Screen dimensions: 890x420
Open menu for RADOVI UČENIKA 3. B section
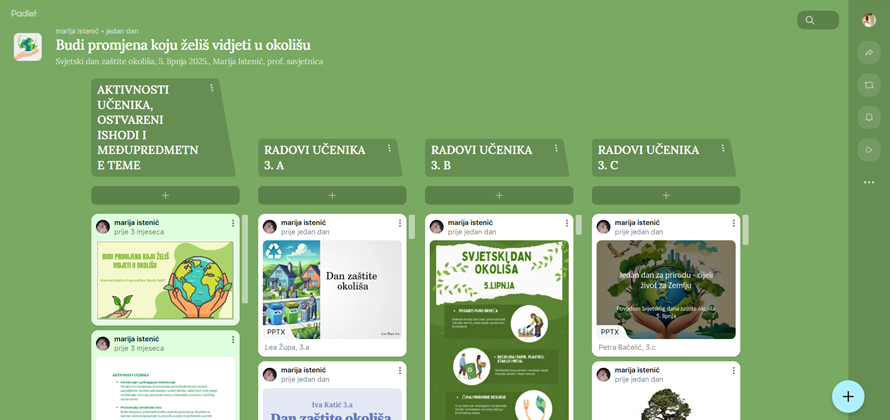click(x=557, y=149)
